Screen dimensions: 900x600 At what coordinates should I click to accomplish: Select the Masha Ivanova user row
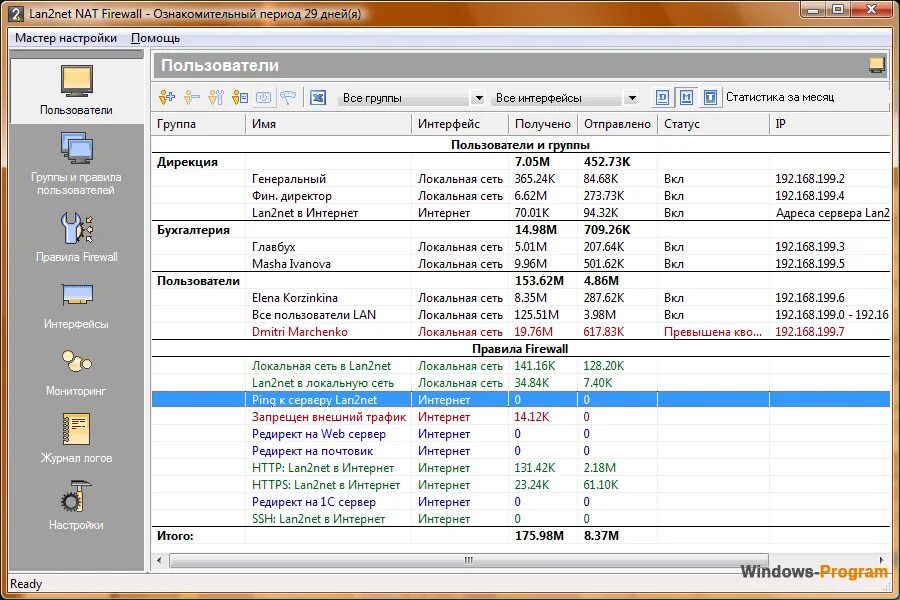521,264
